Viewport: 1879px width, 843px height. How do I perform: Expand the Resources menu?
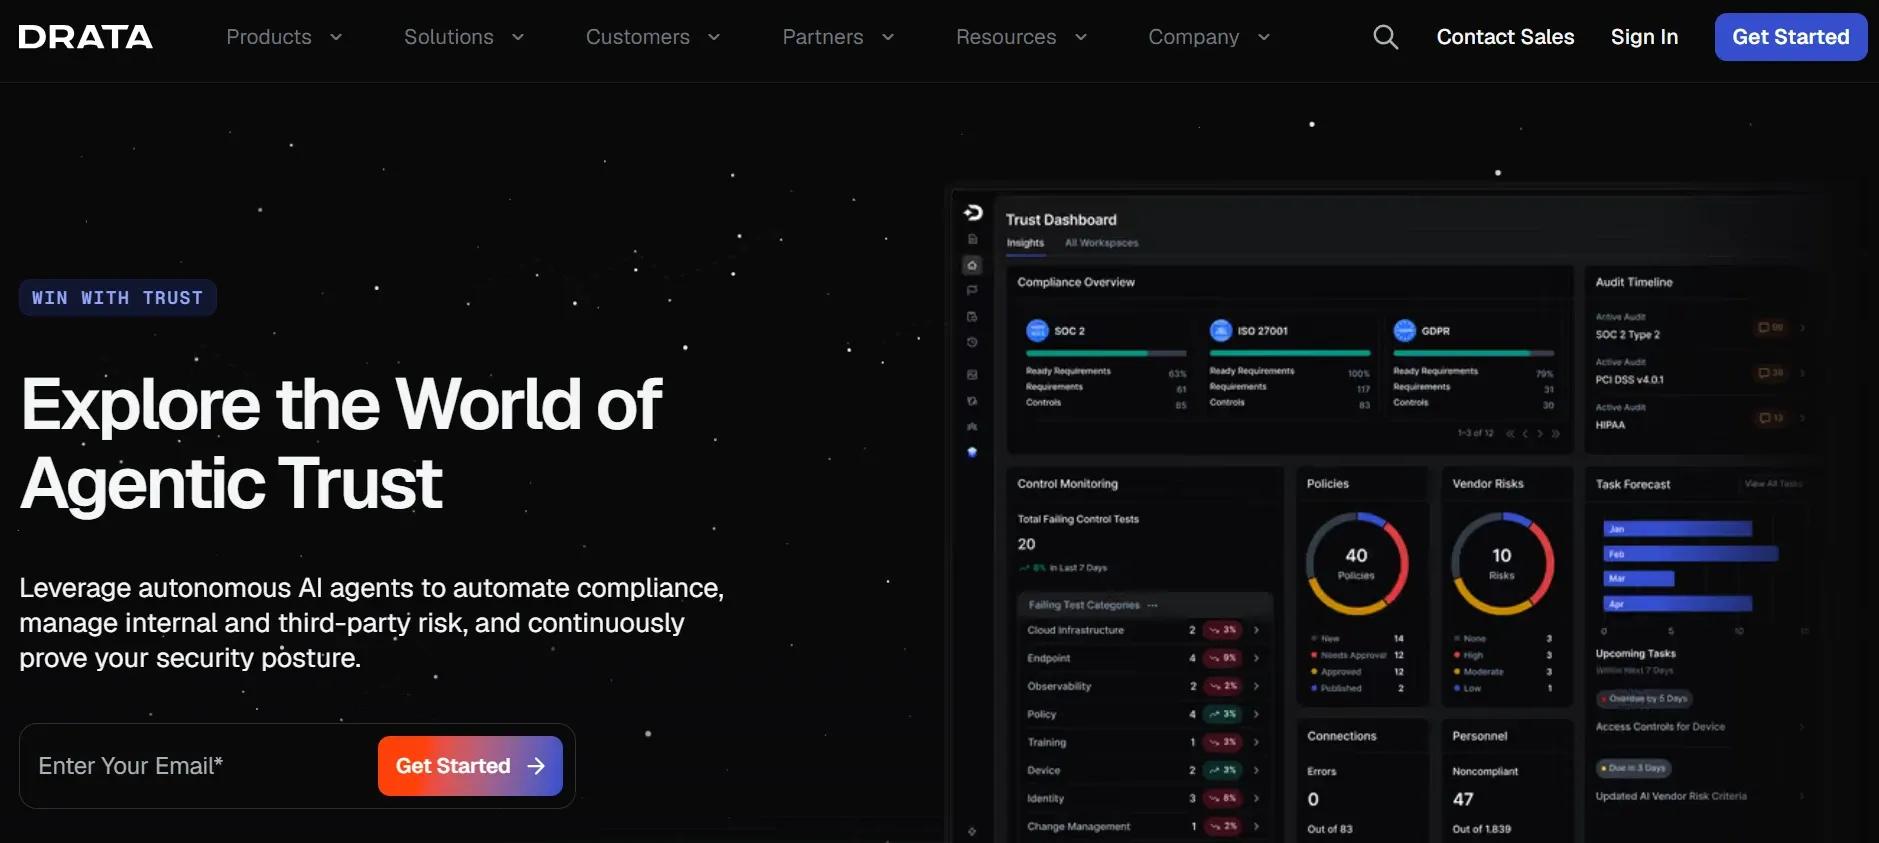(x=1021, y=37)
